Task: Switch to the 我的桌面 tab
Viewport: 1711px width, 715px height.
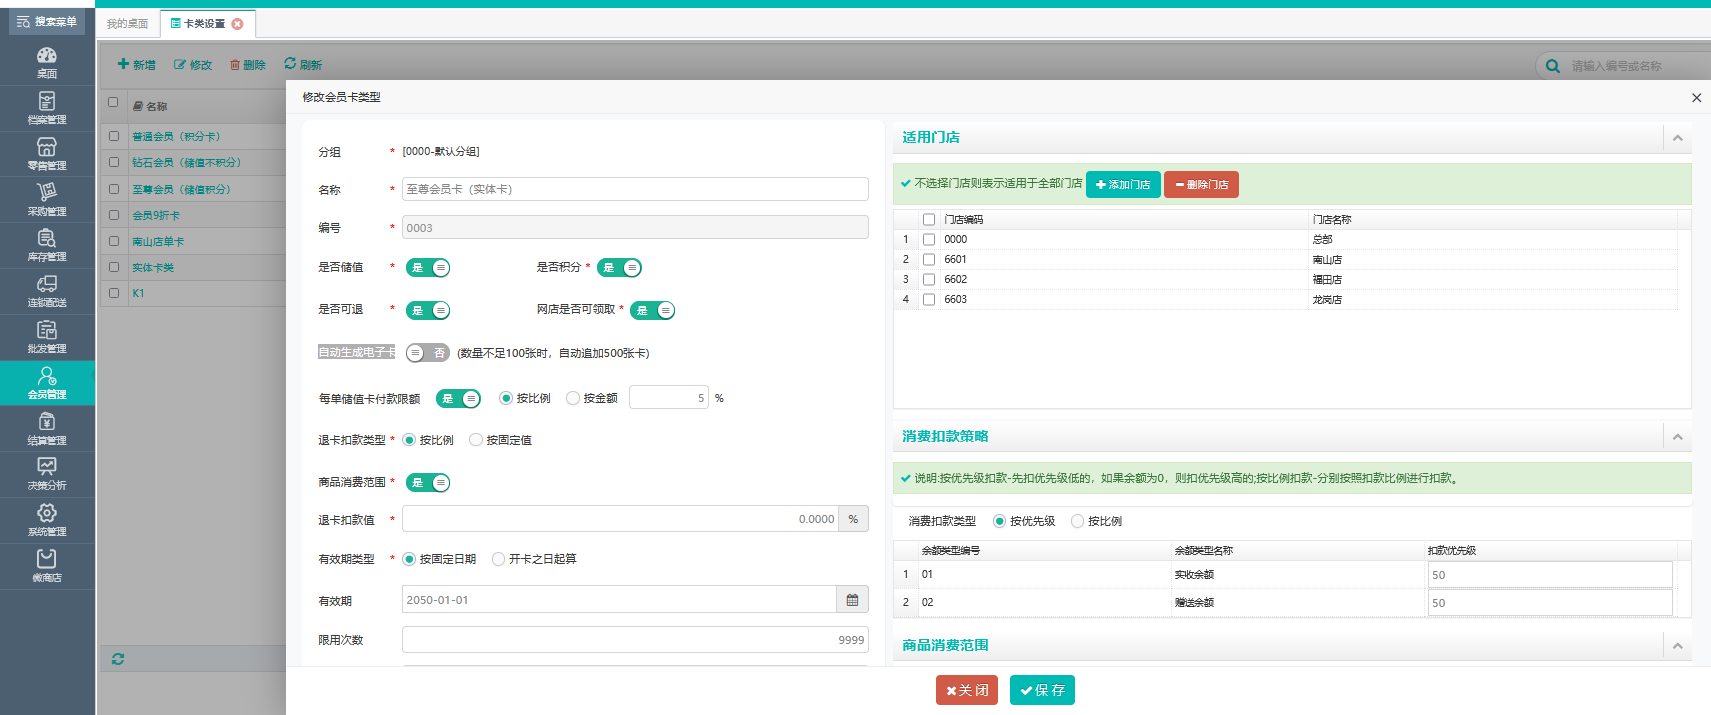Action: pos(127,24)
